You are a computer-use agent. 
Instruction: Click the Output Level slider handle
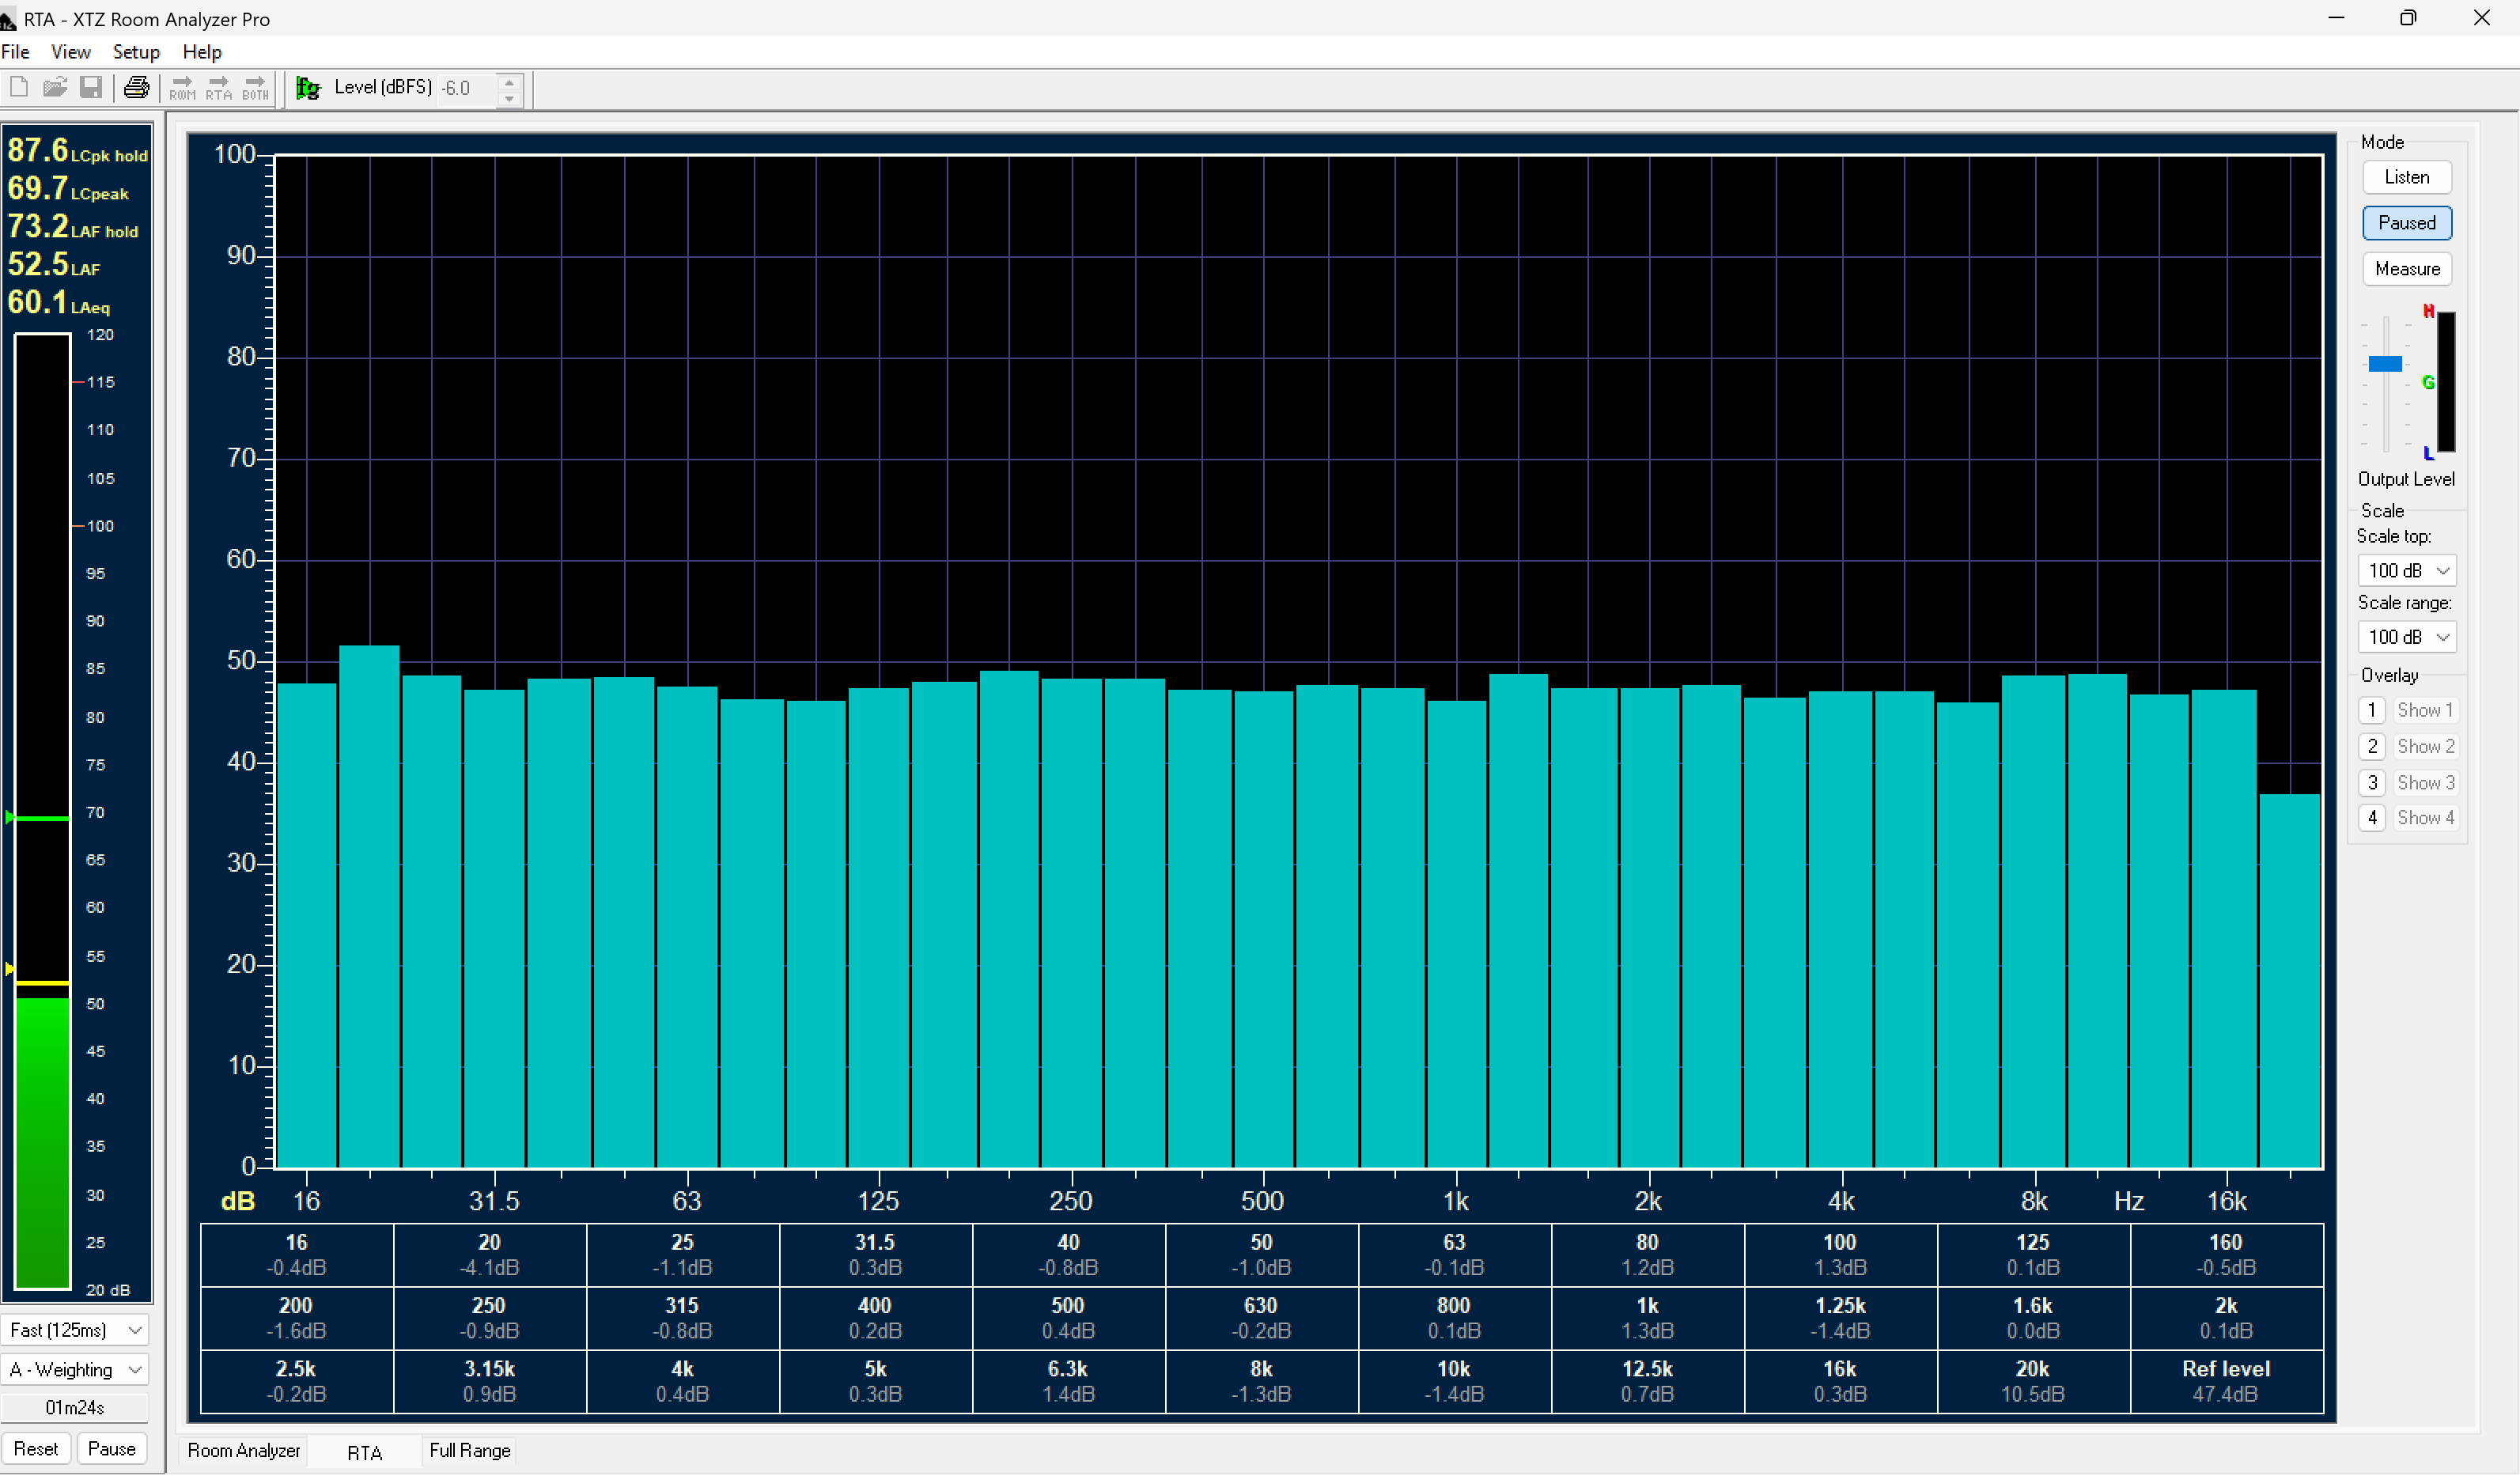tap(2385, 364)
